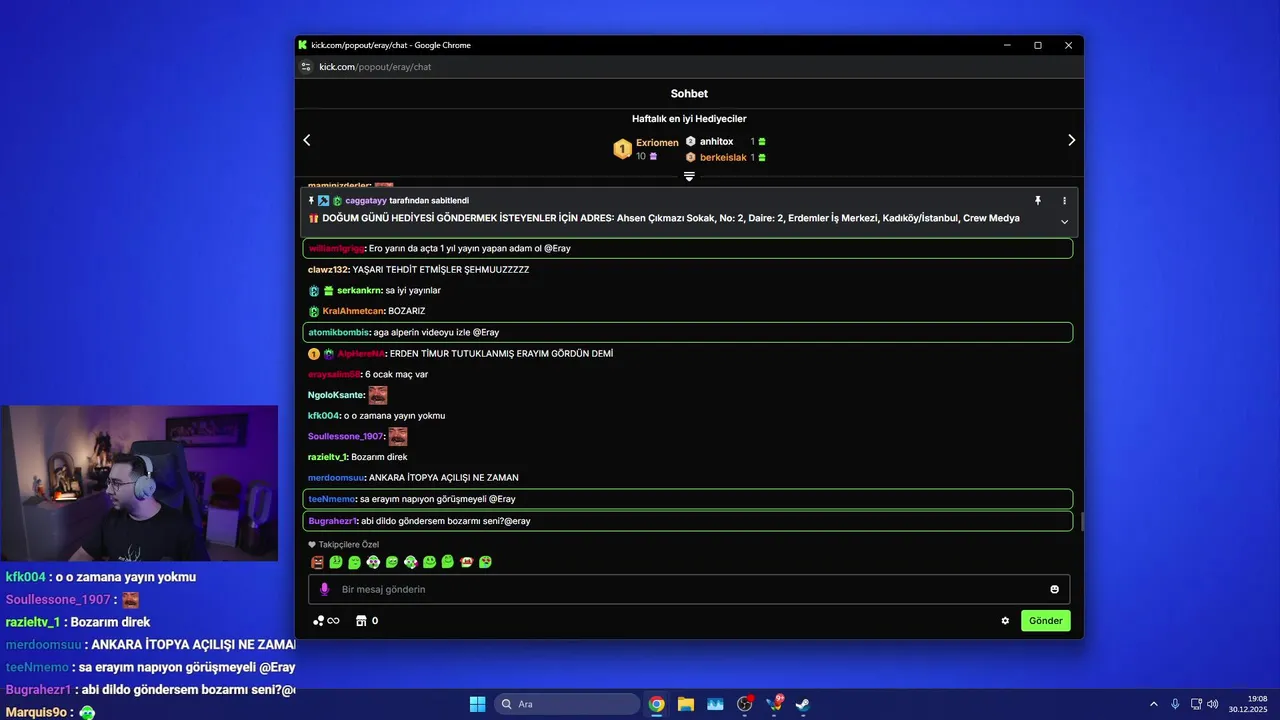Viewport: 1280px width, 720px height.
Task: Open volume control in system tray
Action: pos(1212,704)
